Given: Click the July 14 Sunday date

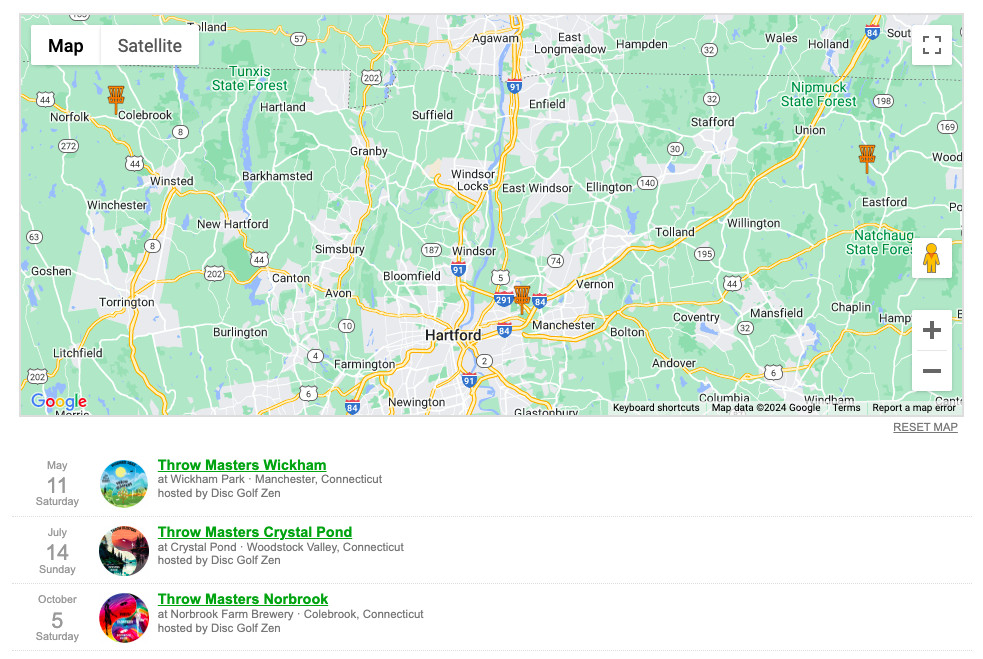Looking at the screenshot, I should point(57,551).
